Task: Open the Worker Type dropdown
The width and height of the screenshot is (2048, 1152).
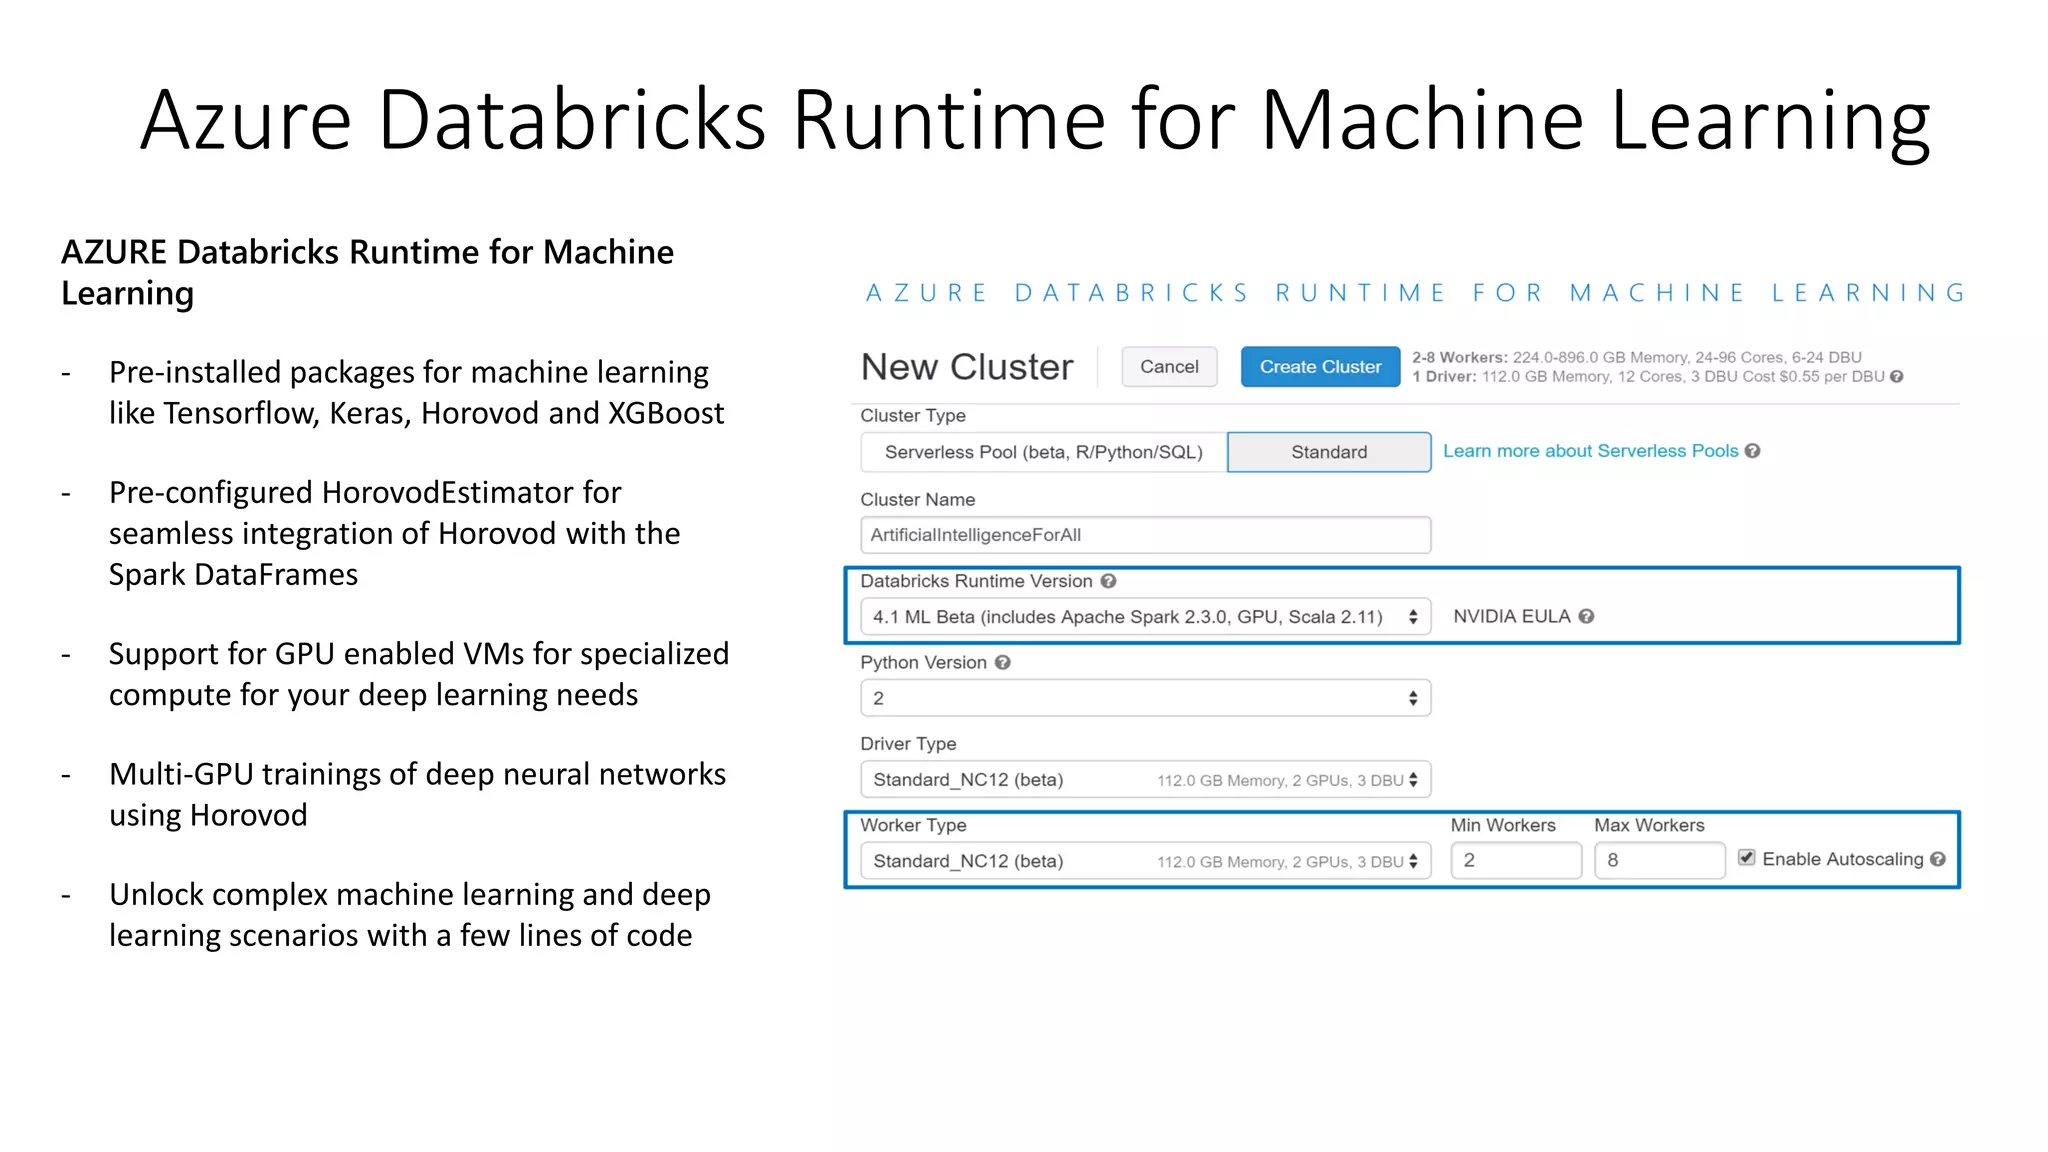Action: click(1145, 861)
